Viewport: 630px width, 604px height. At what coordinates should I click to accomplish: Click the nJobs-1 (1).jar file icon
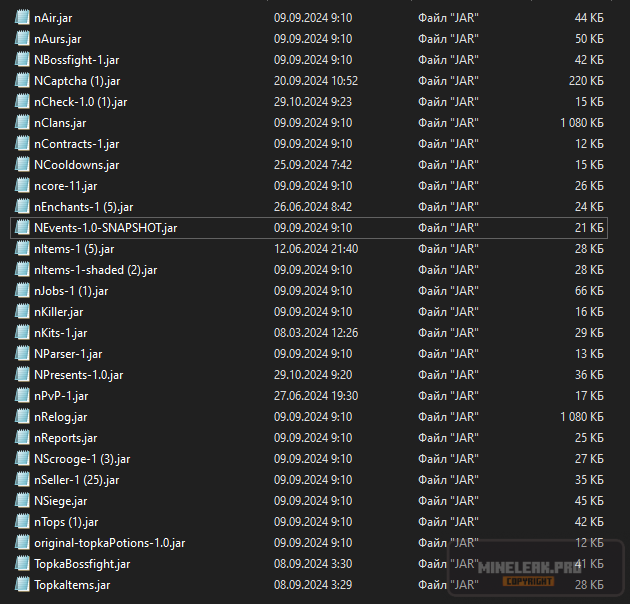coord(22,290)
